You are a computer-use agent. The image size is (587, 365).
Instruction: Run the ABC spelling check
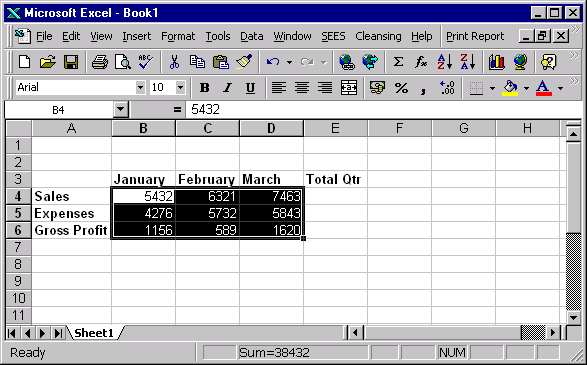coord(146,62)
